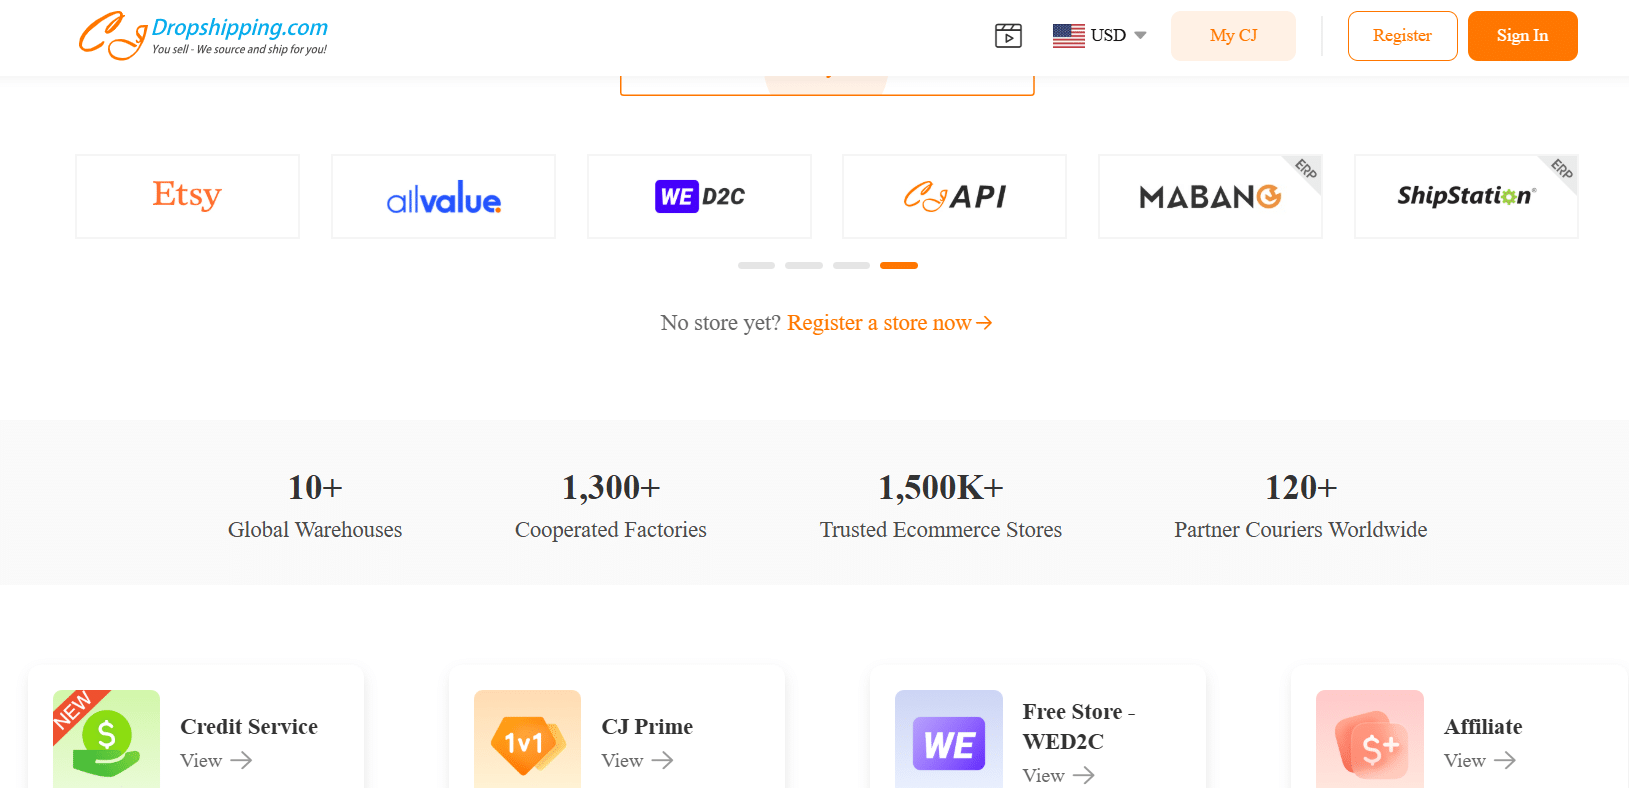Select the AllValue platform logo

pos(443,196)
